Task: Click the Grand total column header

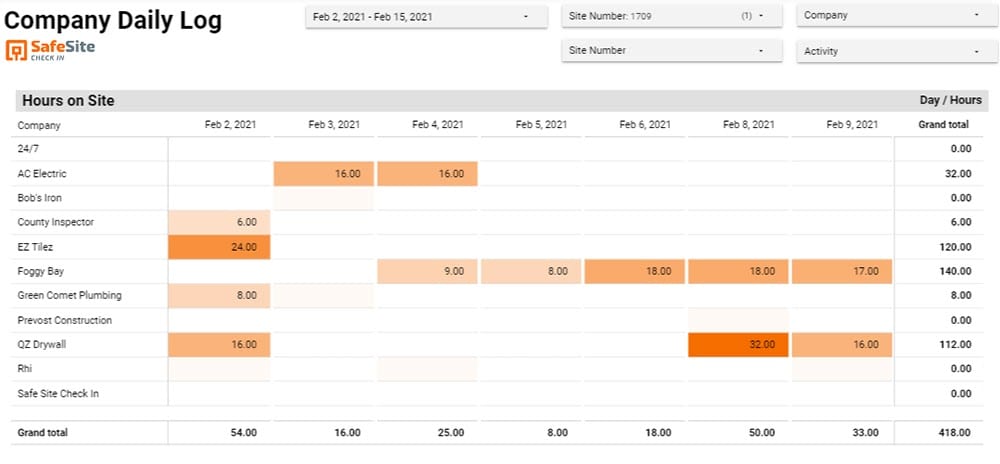Action: 943,125
